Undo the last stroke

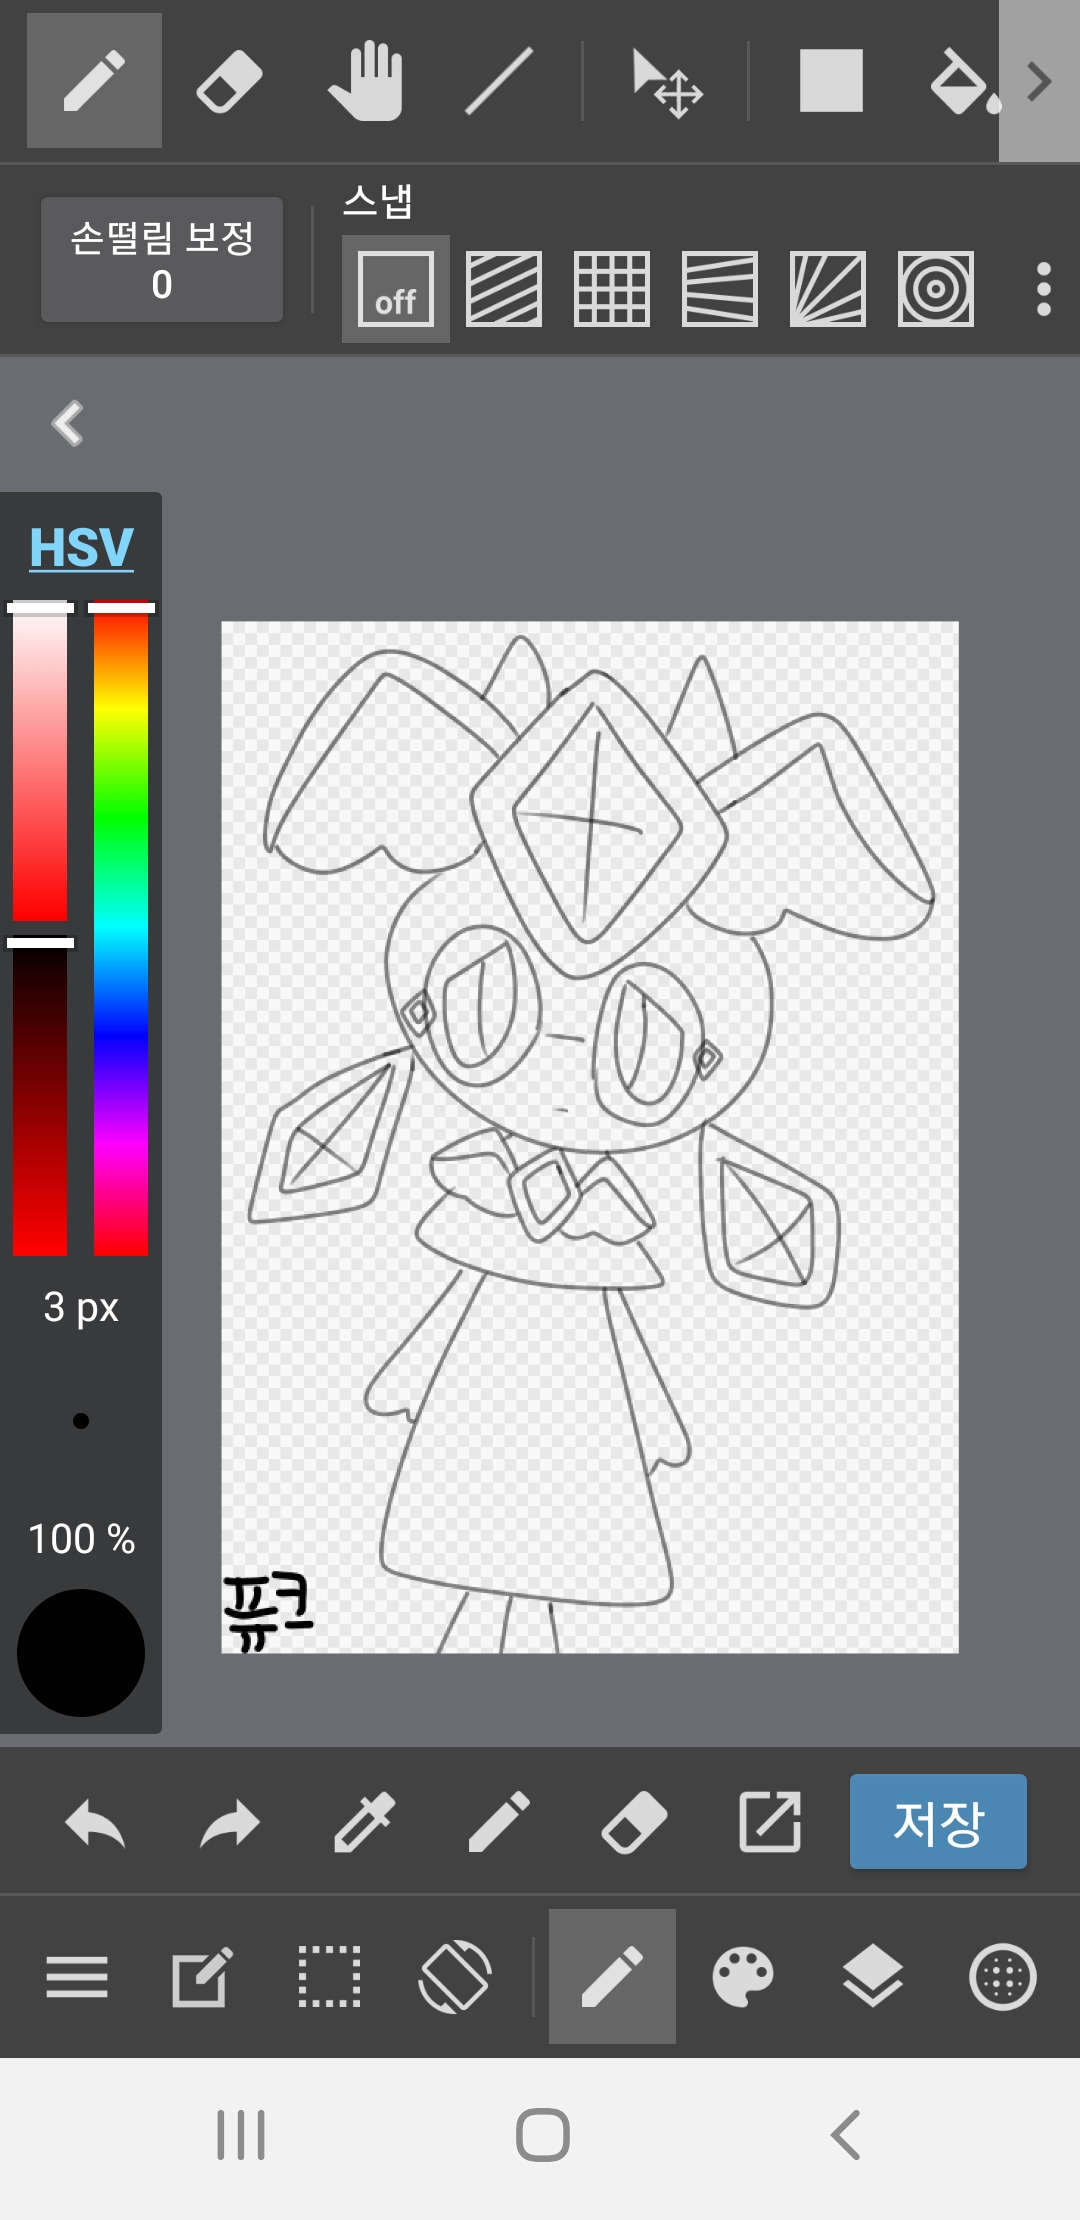[x=95, y=1823]
